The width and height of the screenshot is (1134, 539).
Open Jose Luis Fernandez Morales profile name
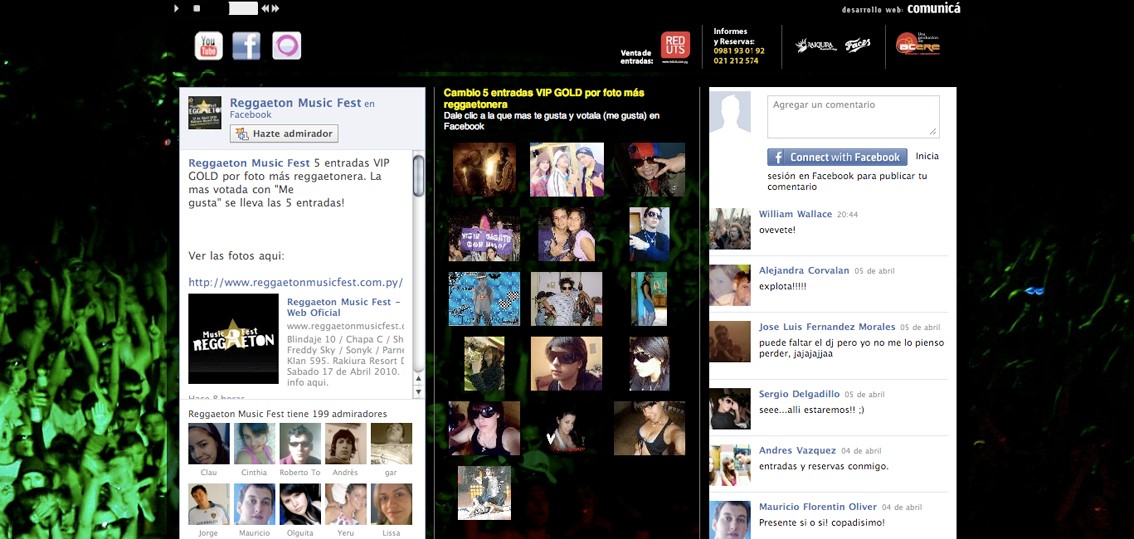click(x=827, y=327)
